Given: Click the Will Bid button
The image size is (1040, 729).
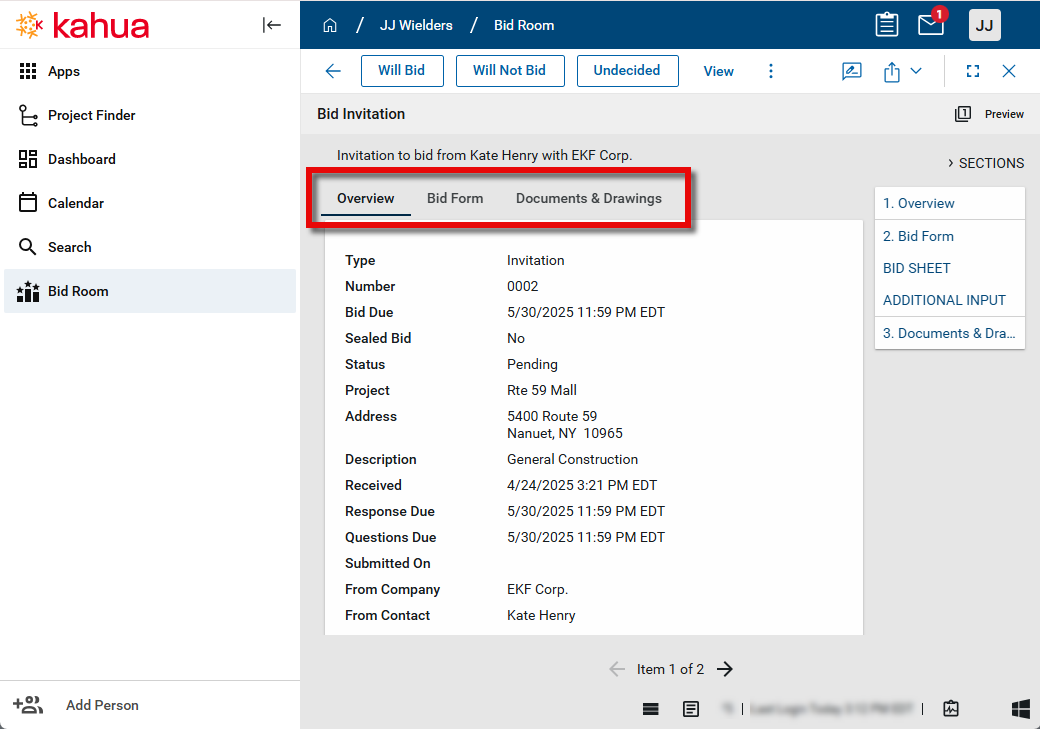Looking at the screenshot, I should point(401,71).
